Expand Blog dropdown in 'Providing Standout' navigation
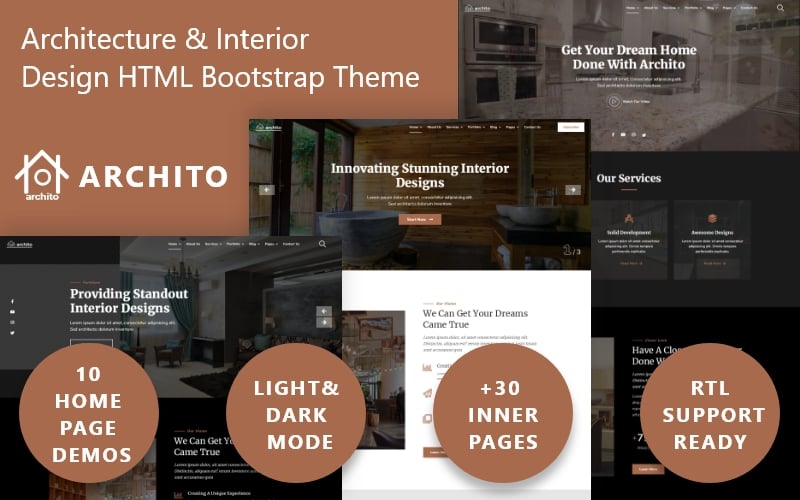Screen dimensions: 800x500 [254, 244]
